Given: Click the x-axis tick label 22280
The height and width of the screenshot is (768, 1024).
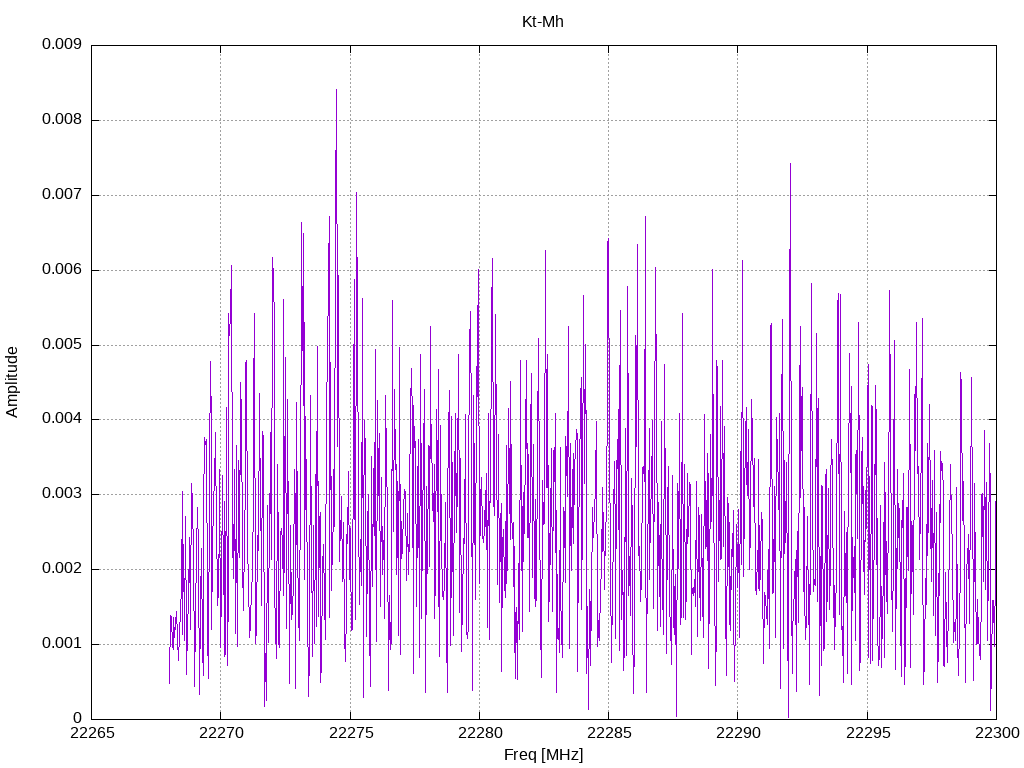Looking at the screenshot, I should pos(480,733).
